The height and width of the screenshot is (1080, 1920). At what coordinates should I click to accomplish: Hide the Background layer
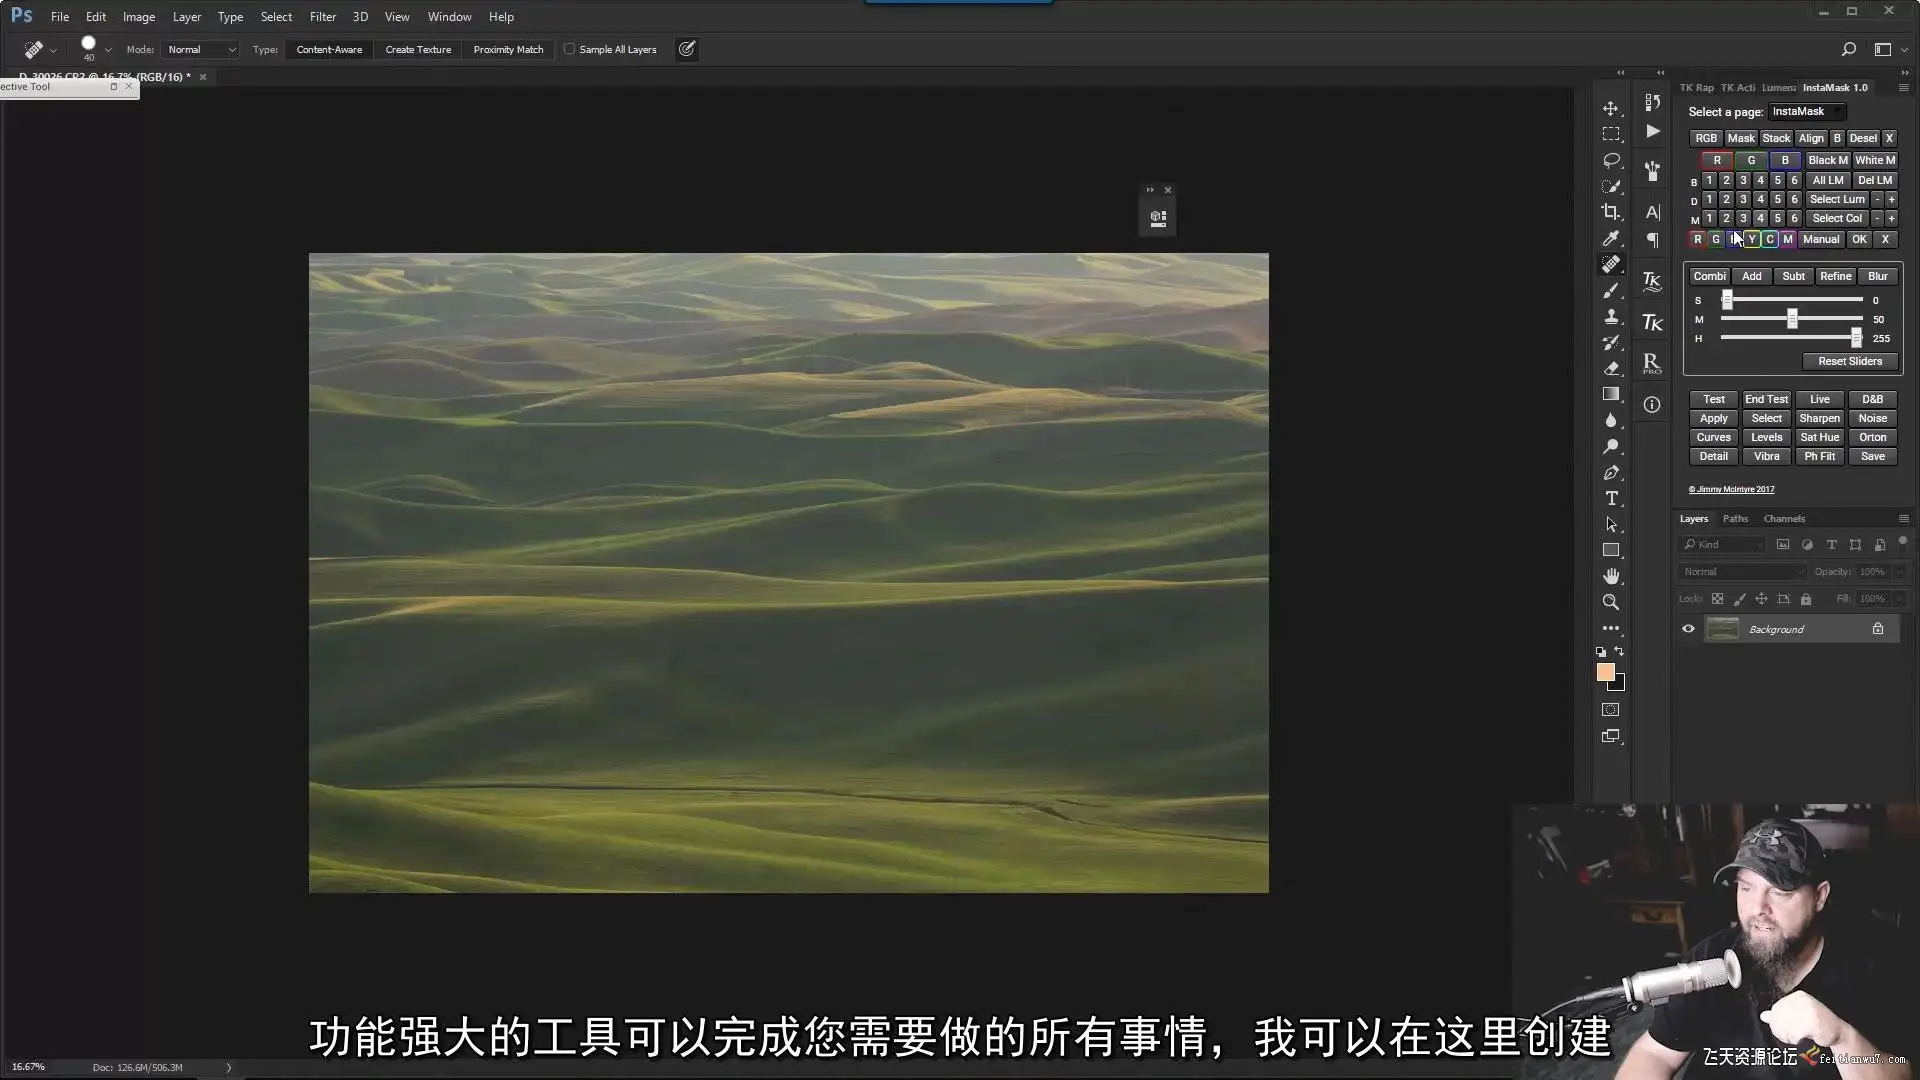1688,629
